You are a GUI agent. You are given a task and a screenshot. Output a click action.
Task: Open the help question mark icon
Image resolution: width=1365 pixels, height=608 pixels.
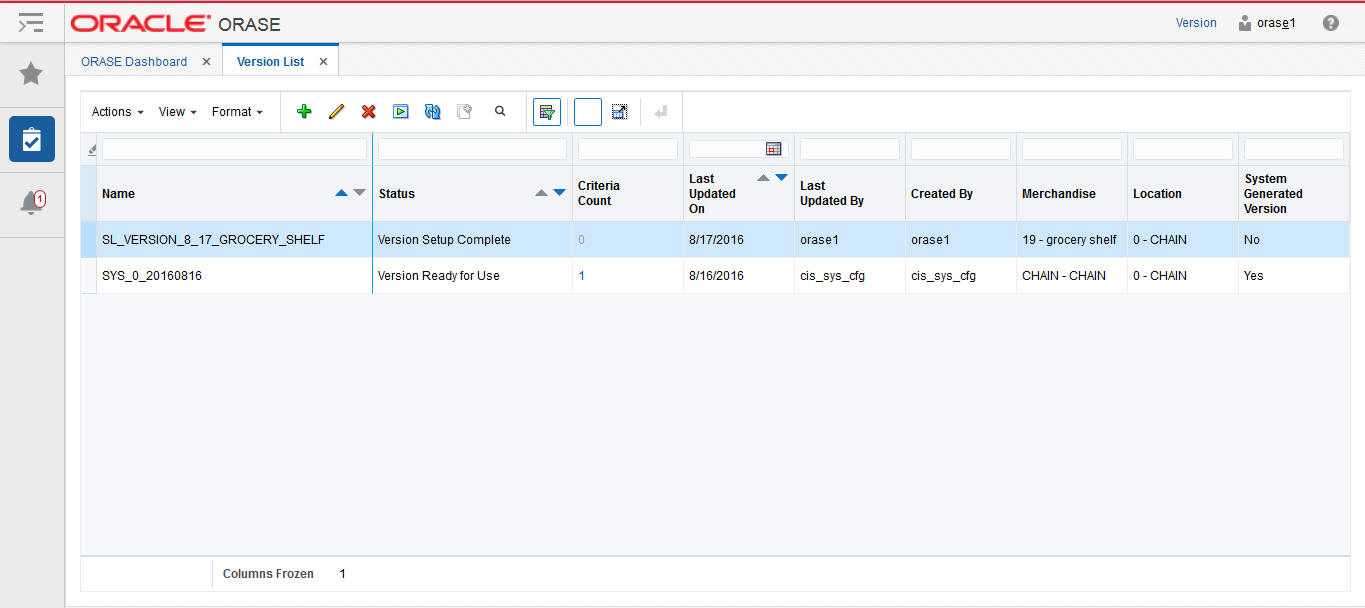coord(1330,22)
